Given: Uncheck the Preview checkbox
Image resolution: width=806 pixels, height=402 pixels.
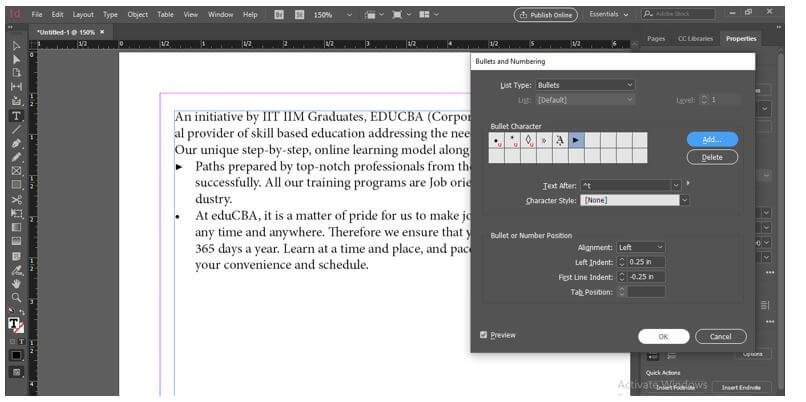Looking at the screenshot, I should (x=483, y=335).
